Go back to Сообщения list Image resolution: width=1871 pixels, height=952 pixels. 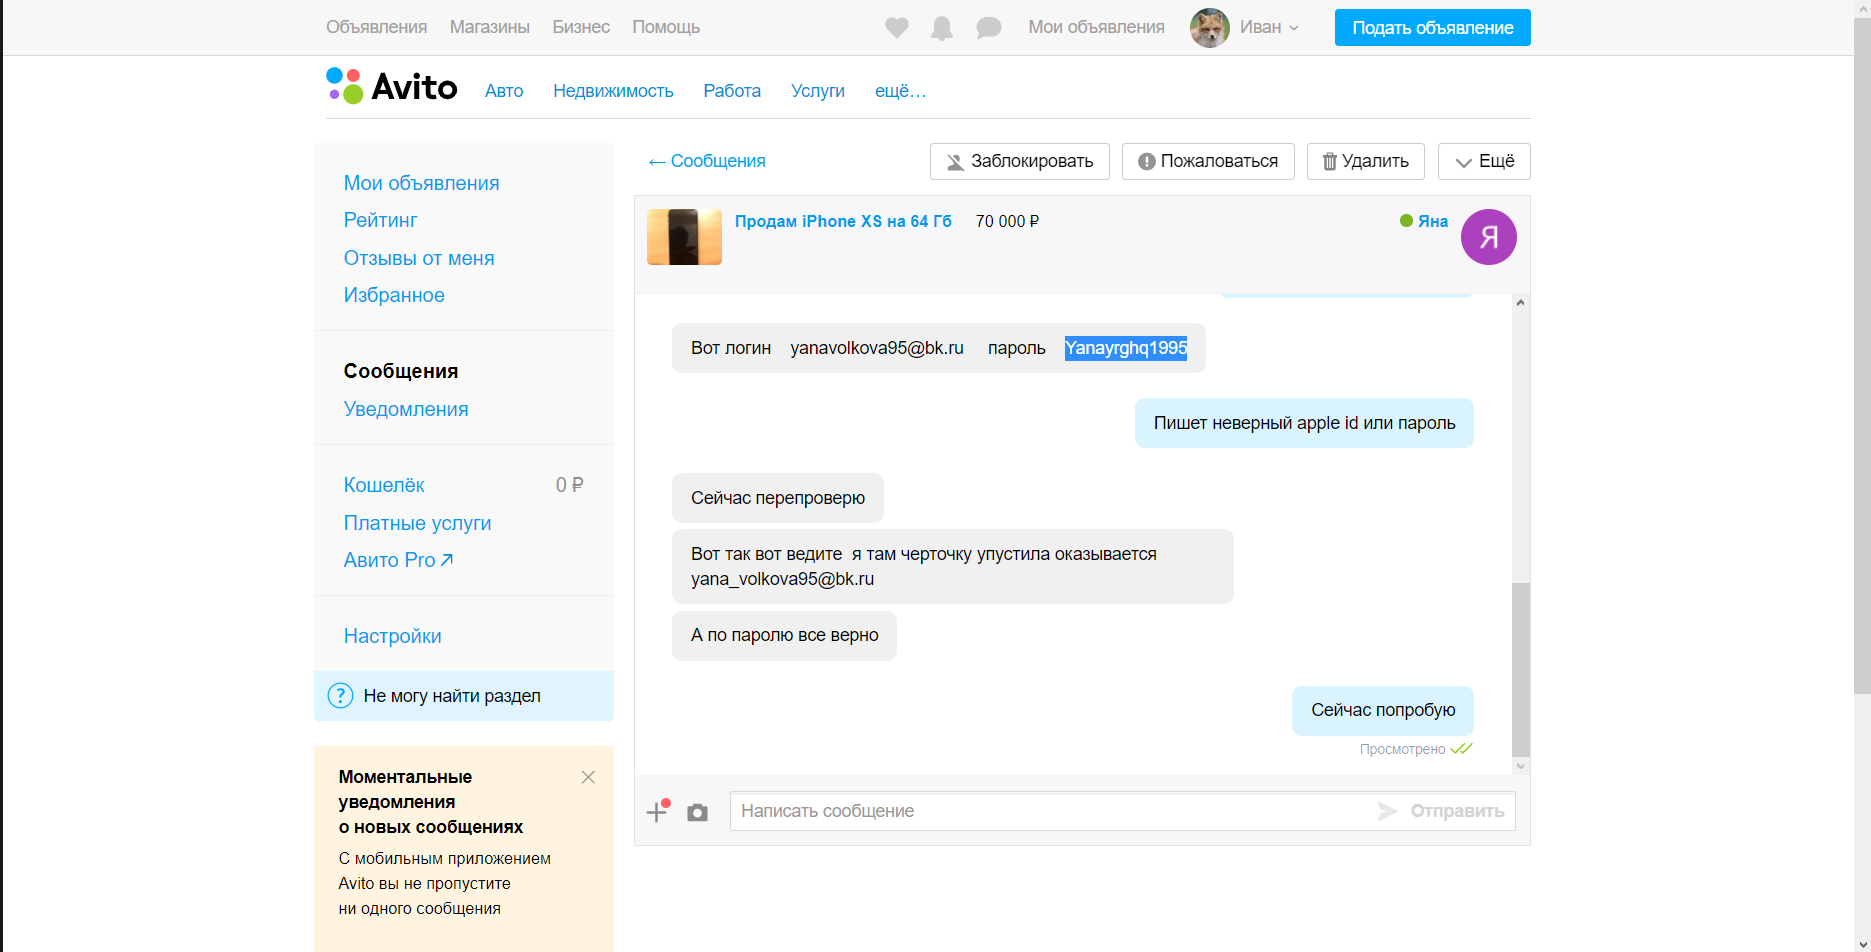[707, 161]
